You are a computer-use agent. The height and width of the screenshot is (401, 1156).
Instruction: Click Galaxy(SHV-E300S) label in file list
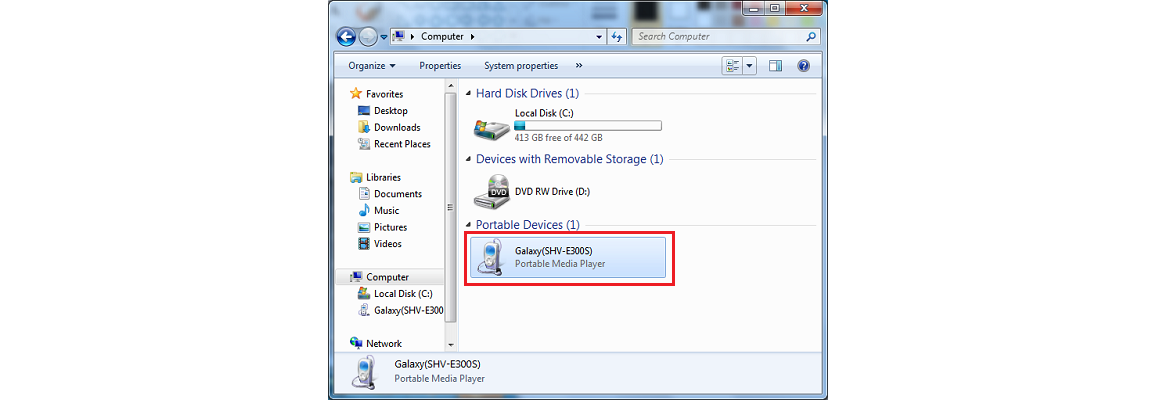553,251
